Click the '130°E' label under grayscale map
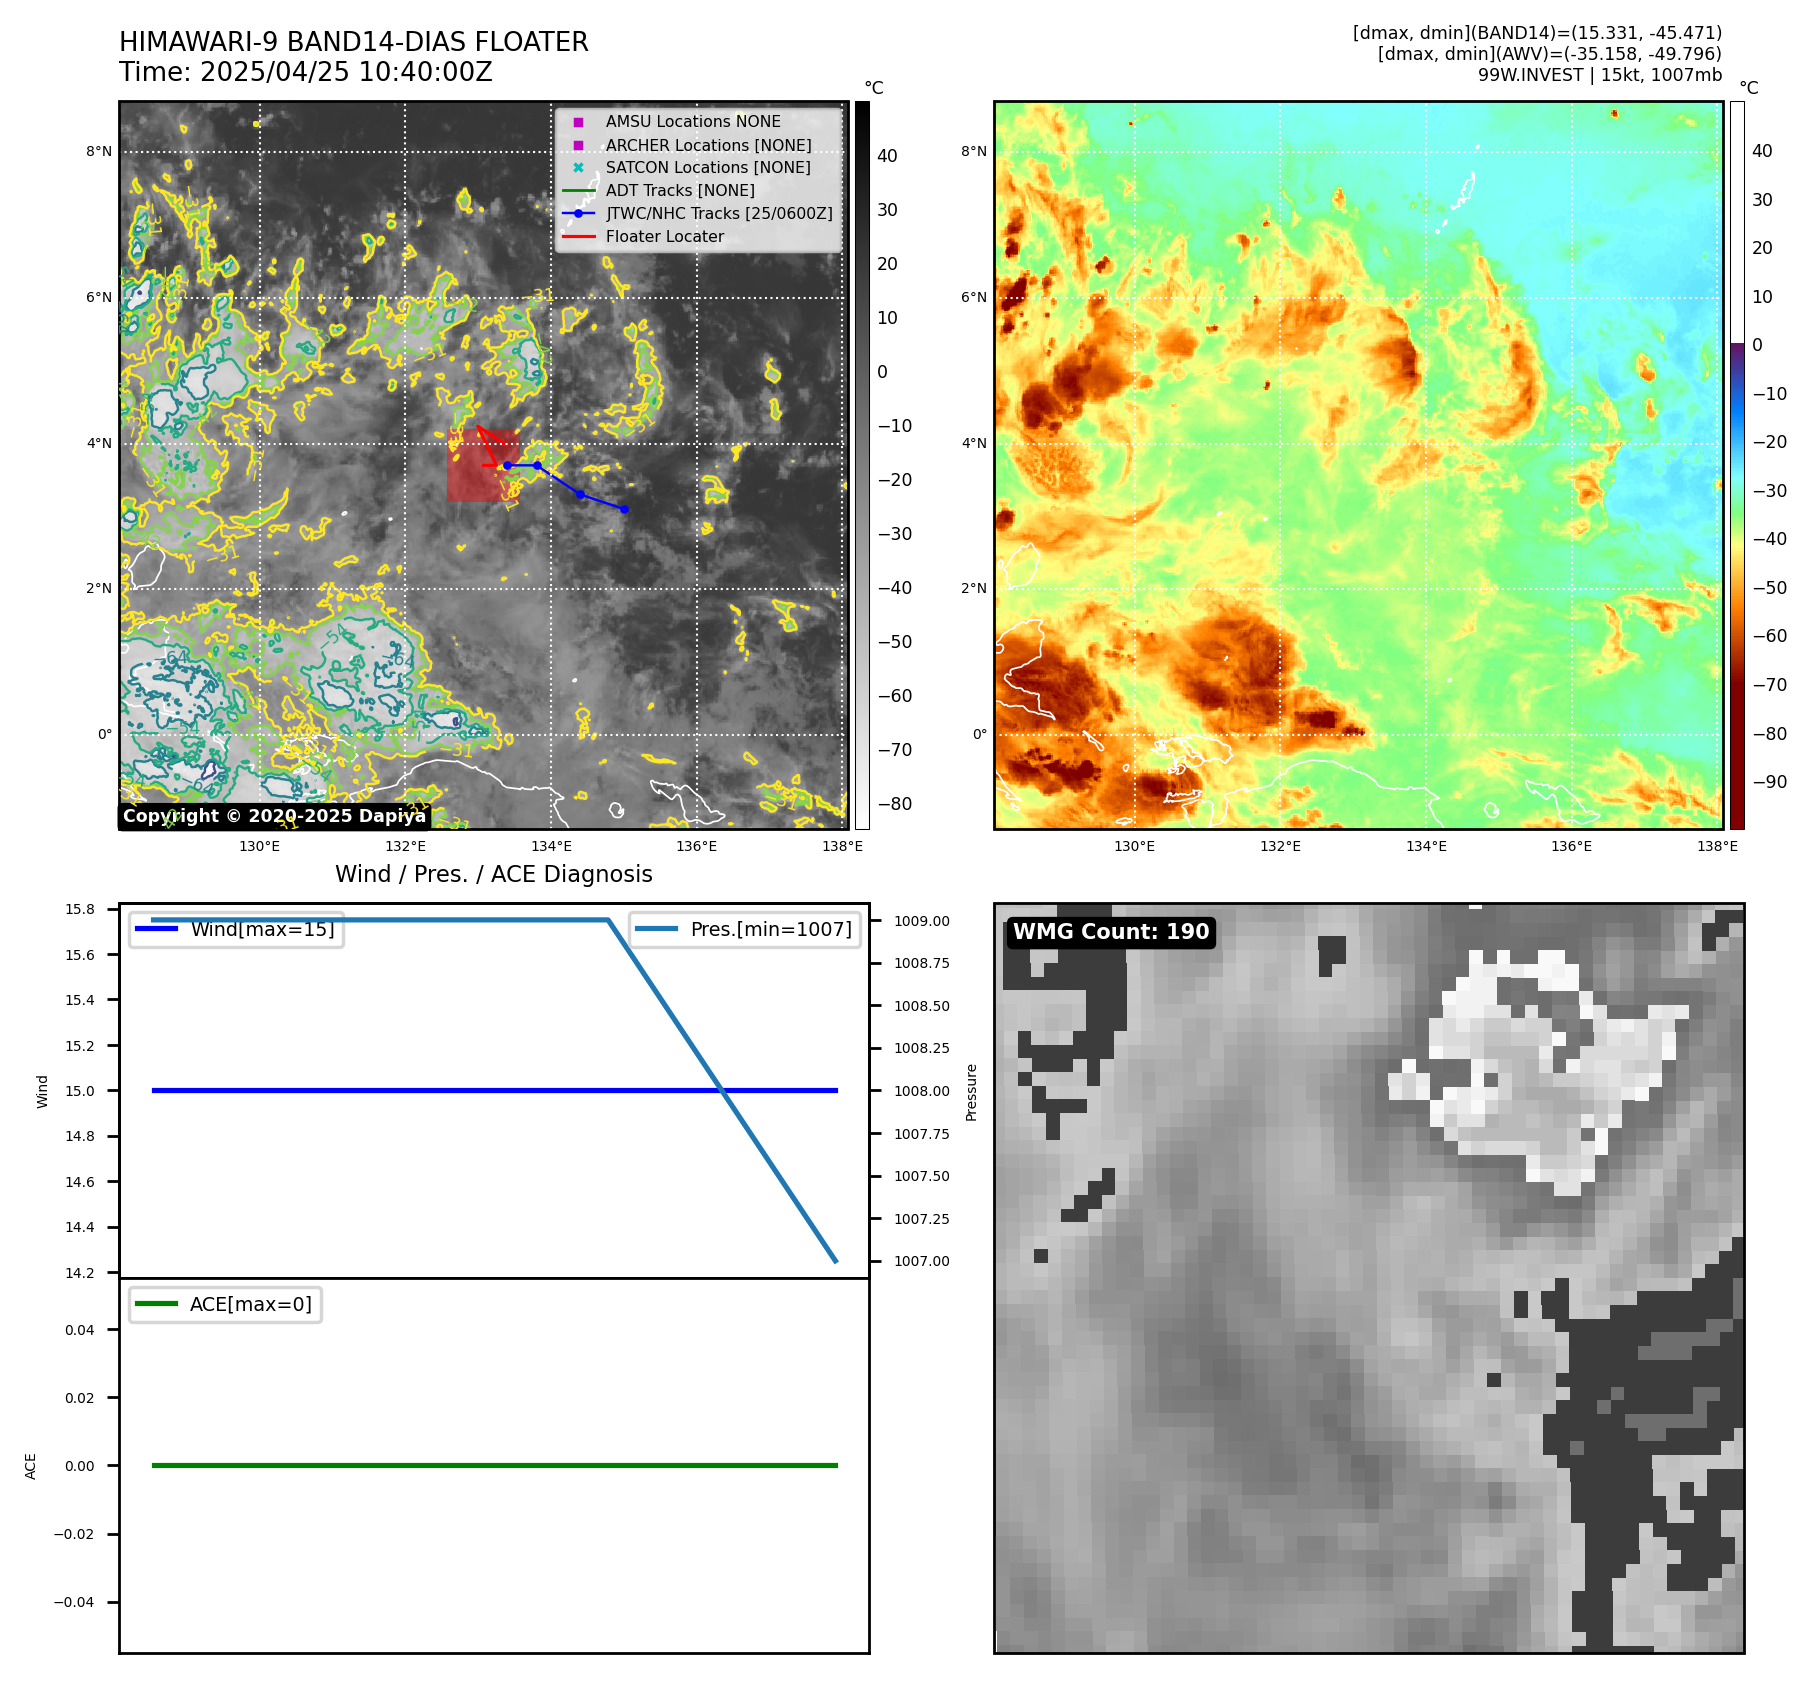Viewport: 1813px width, 1690px height. [x=260, y=846]
